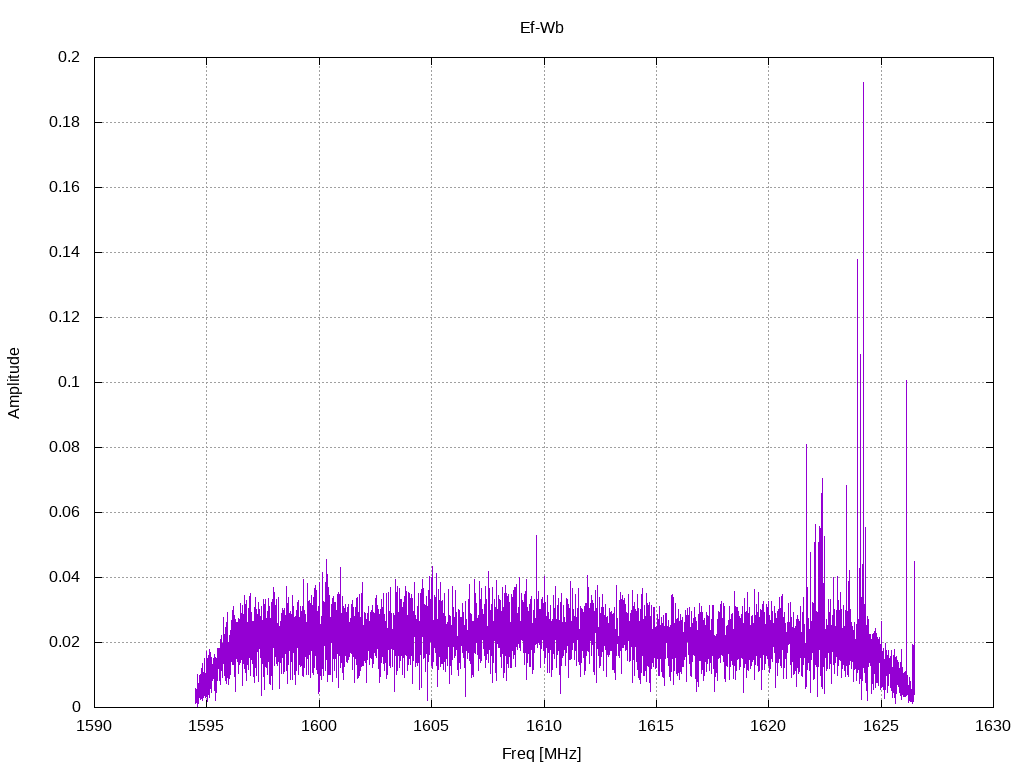Click the x-axis tick label 1615
The width and height of the screenshot is (1024, 768).
click(656, 726)
